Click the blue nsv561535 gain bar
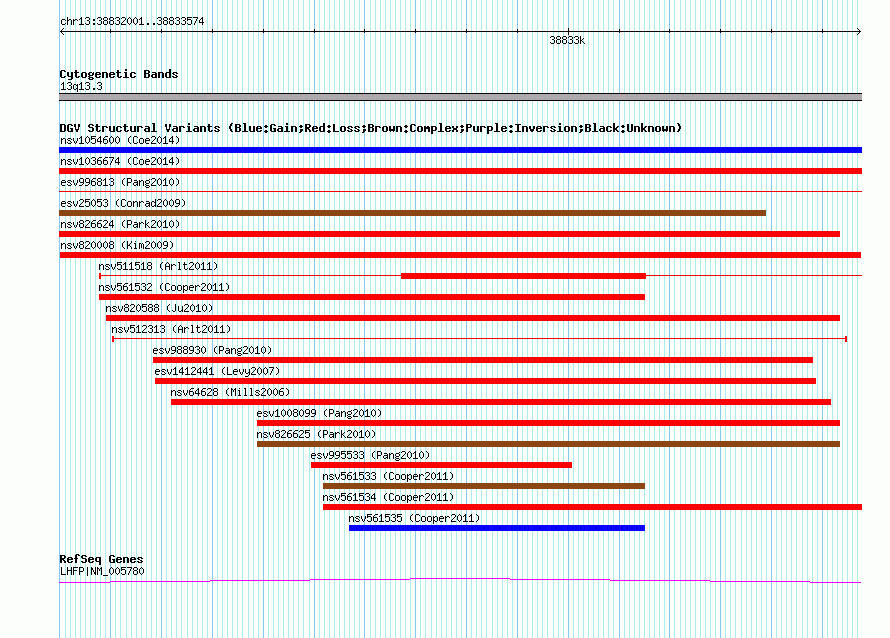 (x=497, y=528)
